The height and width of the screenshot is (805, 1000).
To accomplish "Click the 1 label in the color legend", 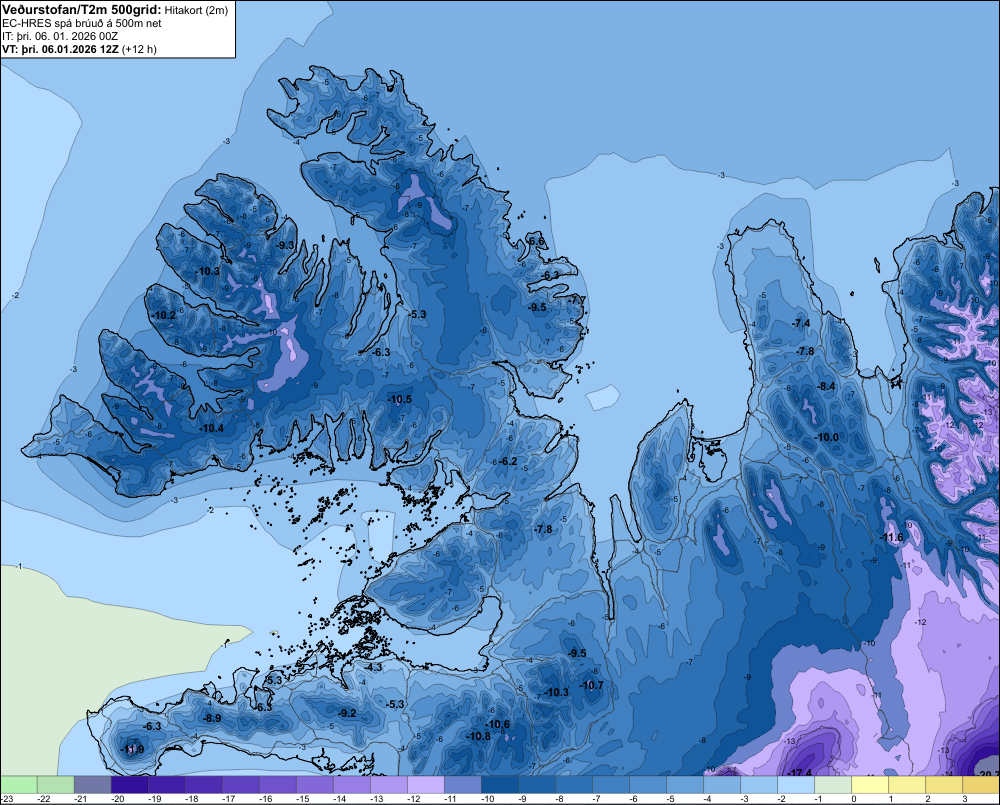I will click(x=891, y=799).
